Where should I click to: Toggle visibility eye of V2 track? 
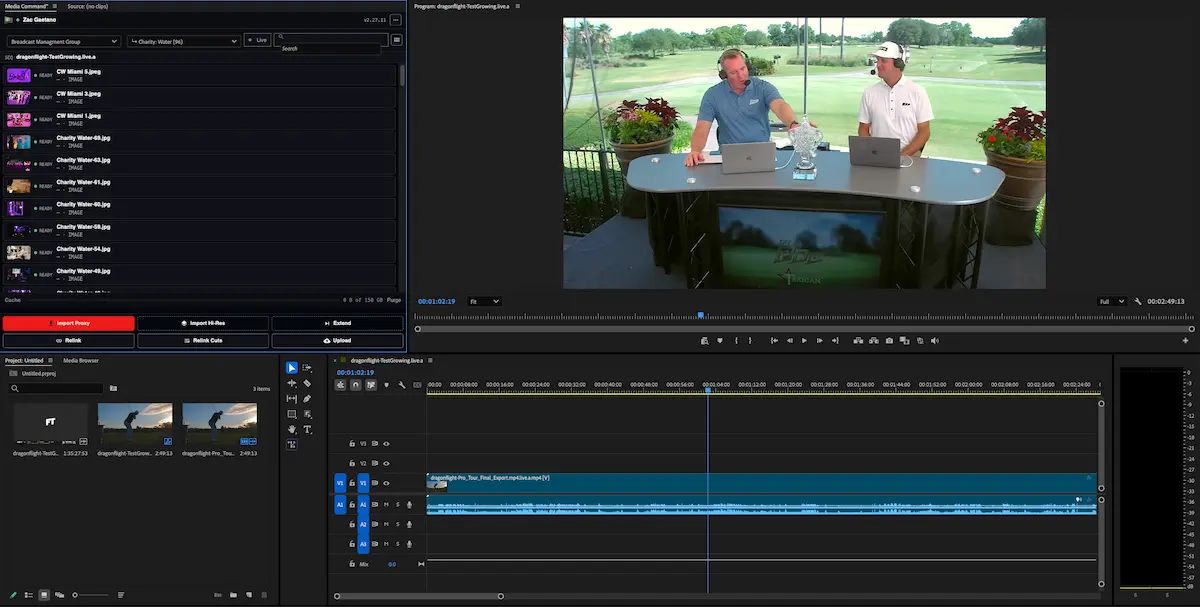coord(386,463)
